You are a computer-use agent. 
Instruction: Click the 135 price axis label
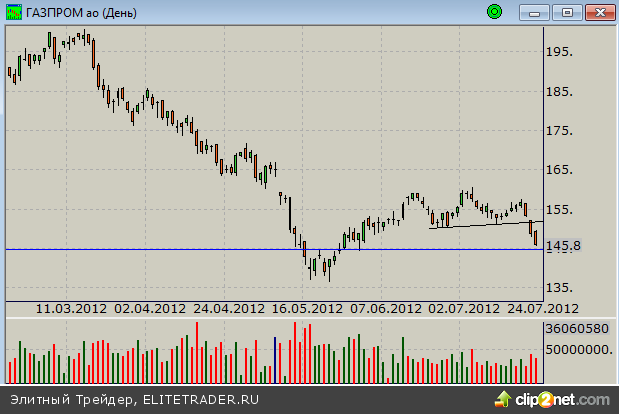(560, 289)
